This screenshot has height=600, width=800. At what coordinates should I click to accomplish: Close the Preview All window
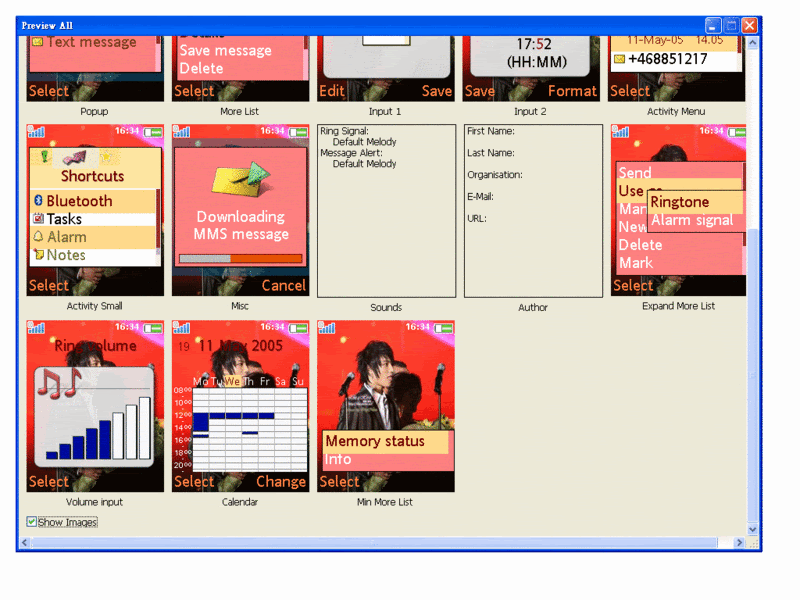(x=749, y=25)
